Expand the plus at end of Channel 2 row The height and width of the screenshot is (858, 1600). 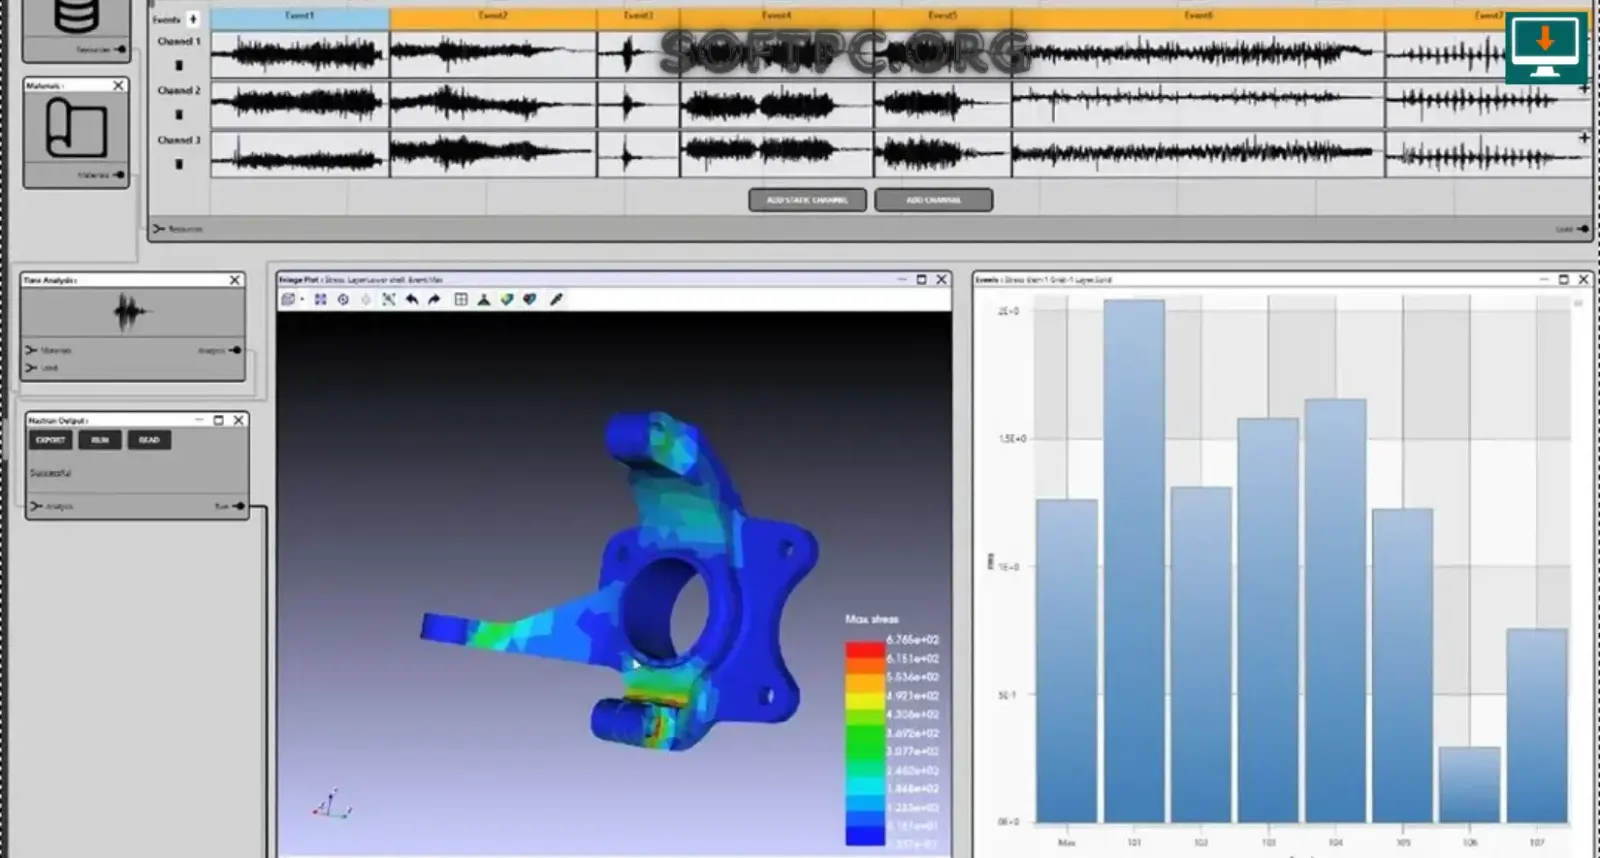coord(1584,89)
